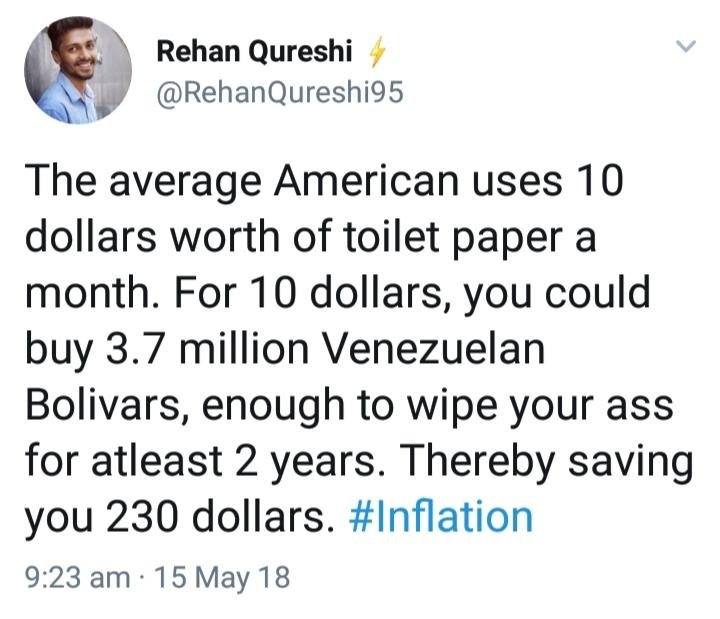Click the word average in tweet
The width and height of the screenshot is (720, 619).
tap(185, 182)
